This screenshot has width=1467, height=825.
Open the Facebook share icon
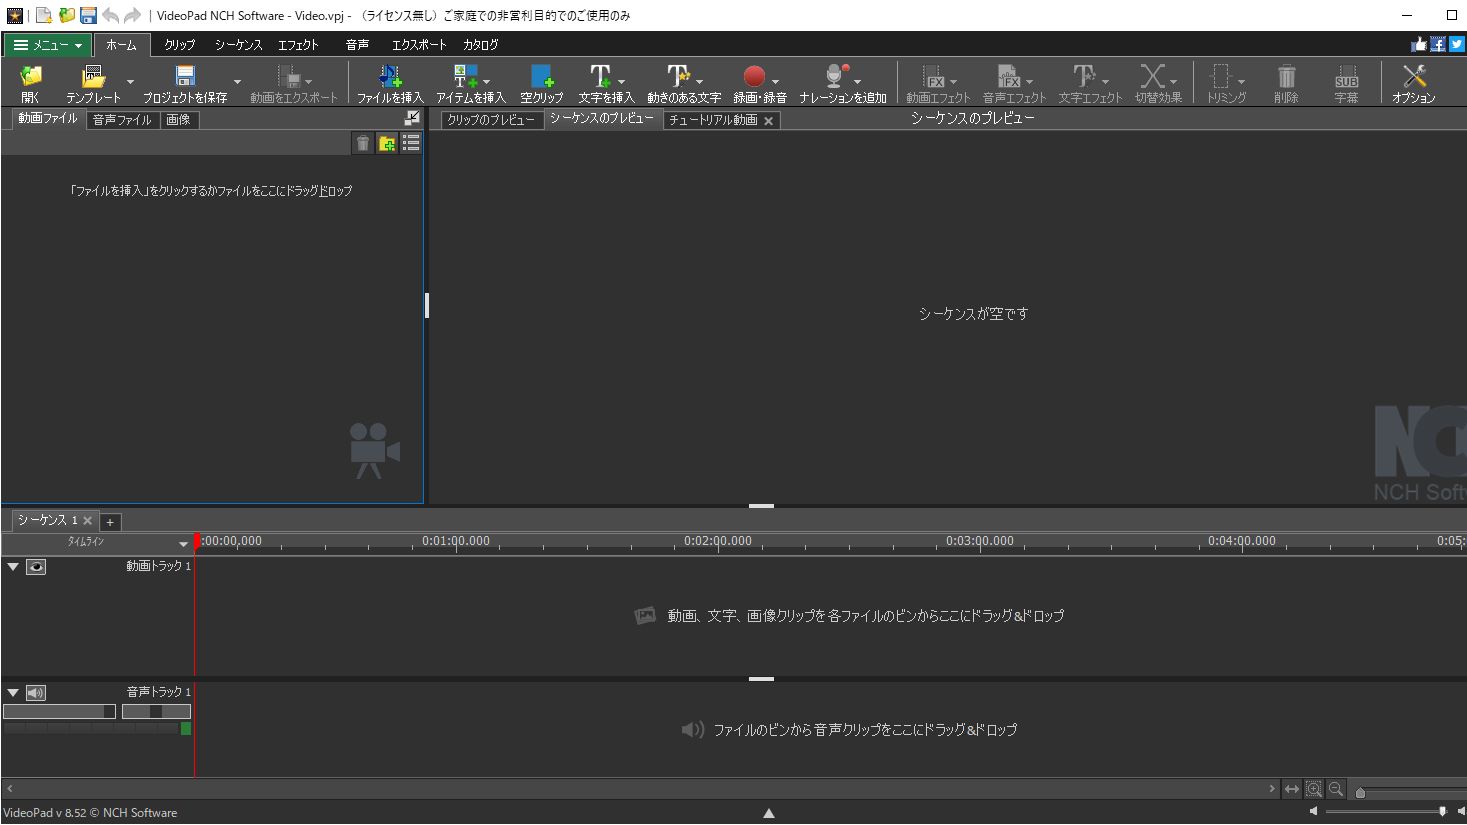(x=1438, y=44)
